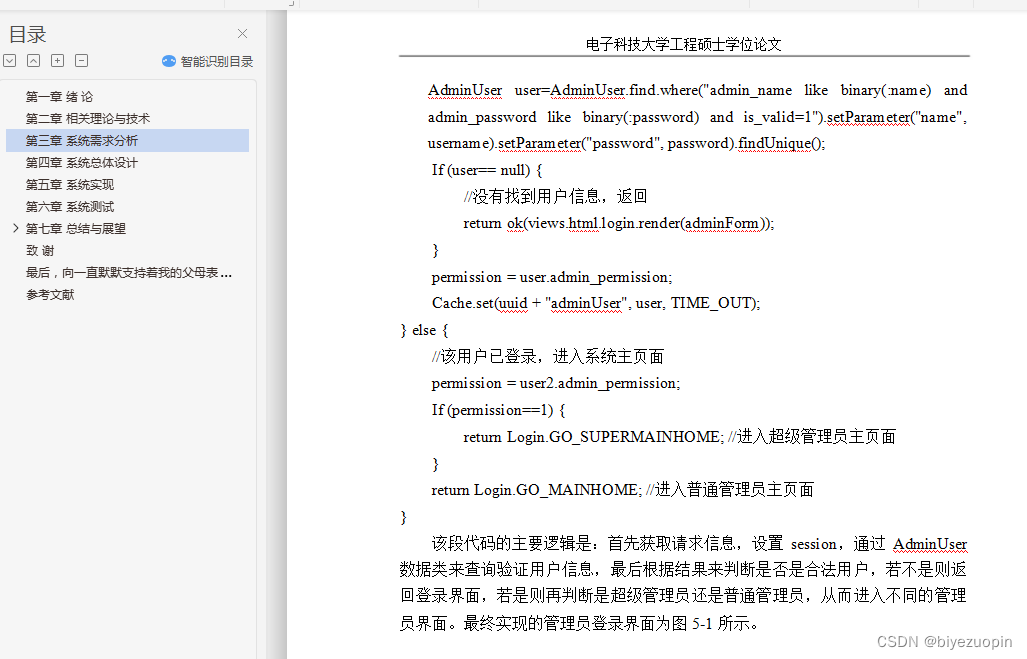
Task: Open the 最后，向一直默默支持着我的父母表… entry
Action: tap(128, 273)
